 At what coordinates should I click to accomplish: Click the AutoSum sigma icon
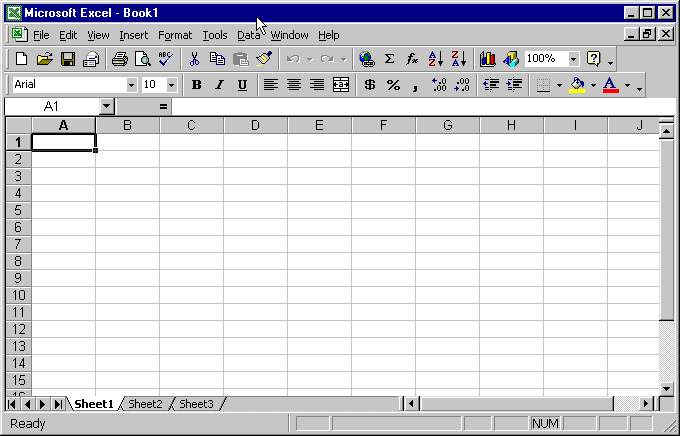pyautogui.click(x=390, y=60)
